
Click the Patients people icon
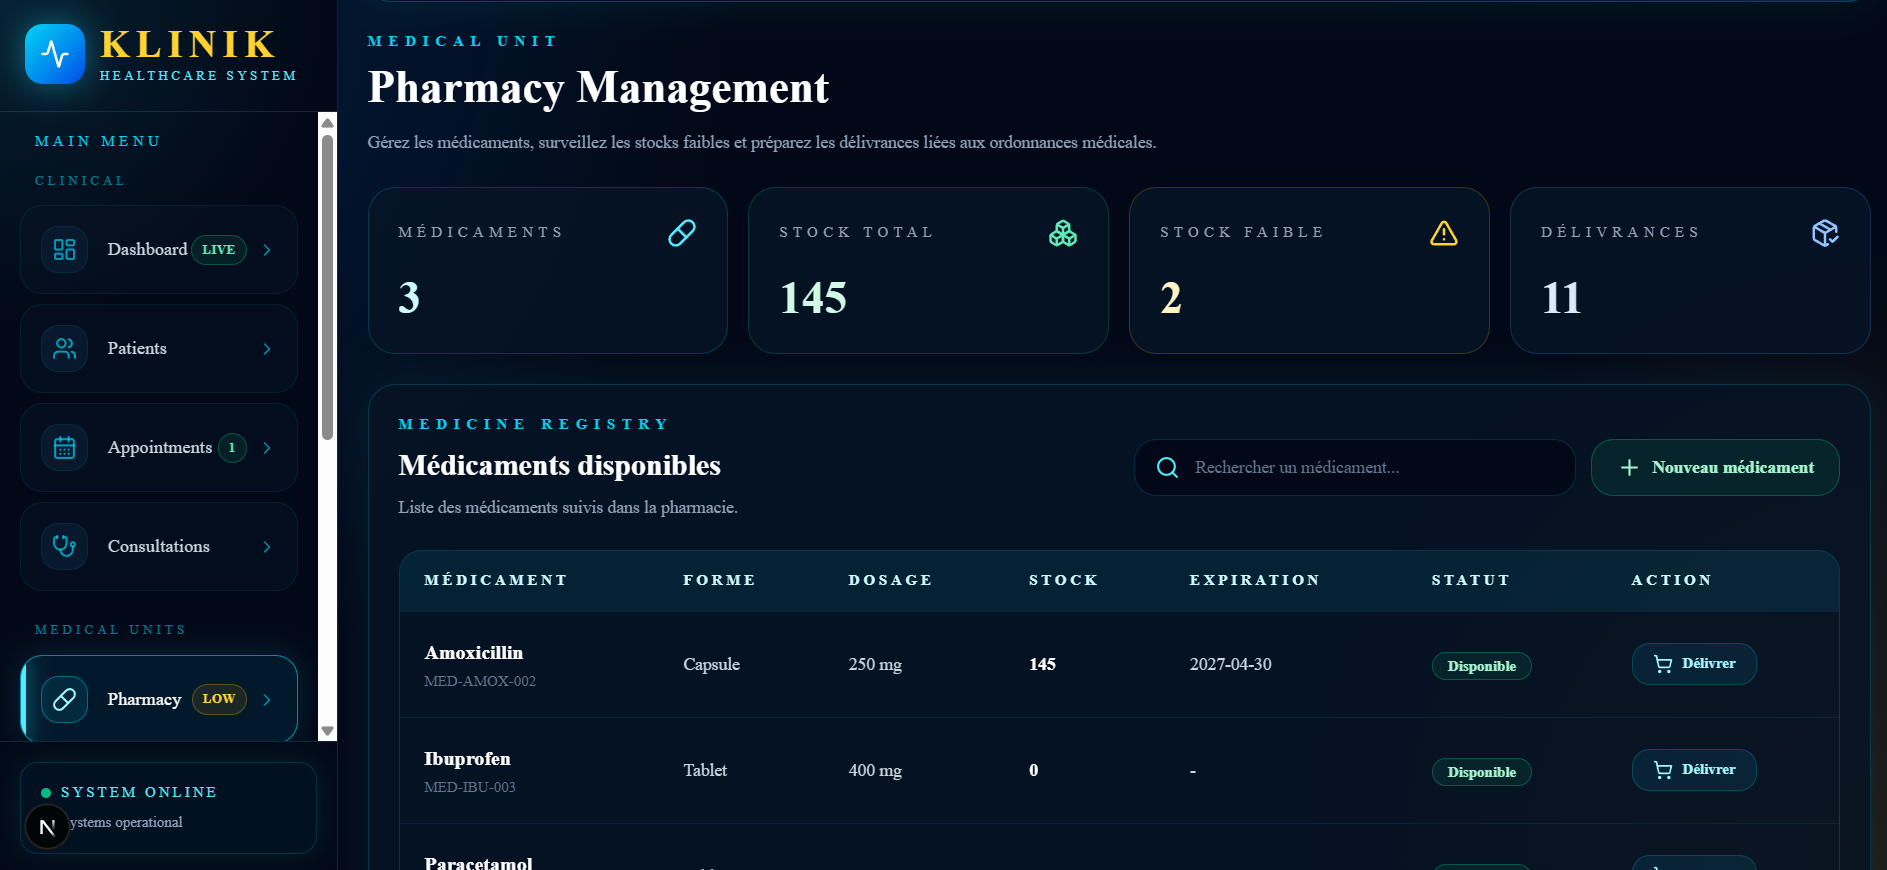pyautogui.click(x=64, y=348)
